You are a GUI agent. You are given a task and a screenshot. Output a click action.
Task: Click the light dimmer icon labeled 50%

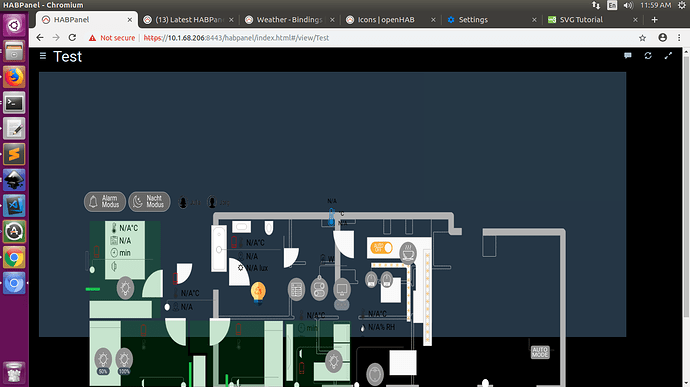point(103,361)
